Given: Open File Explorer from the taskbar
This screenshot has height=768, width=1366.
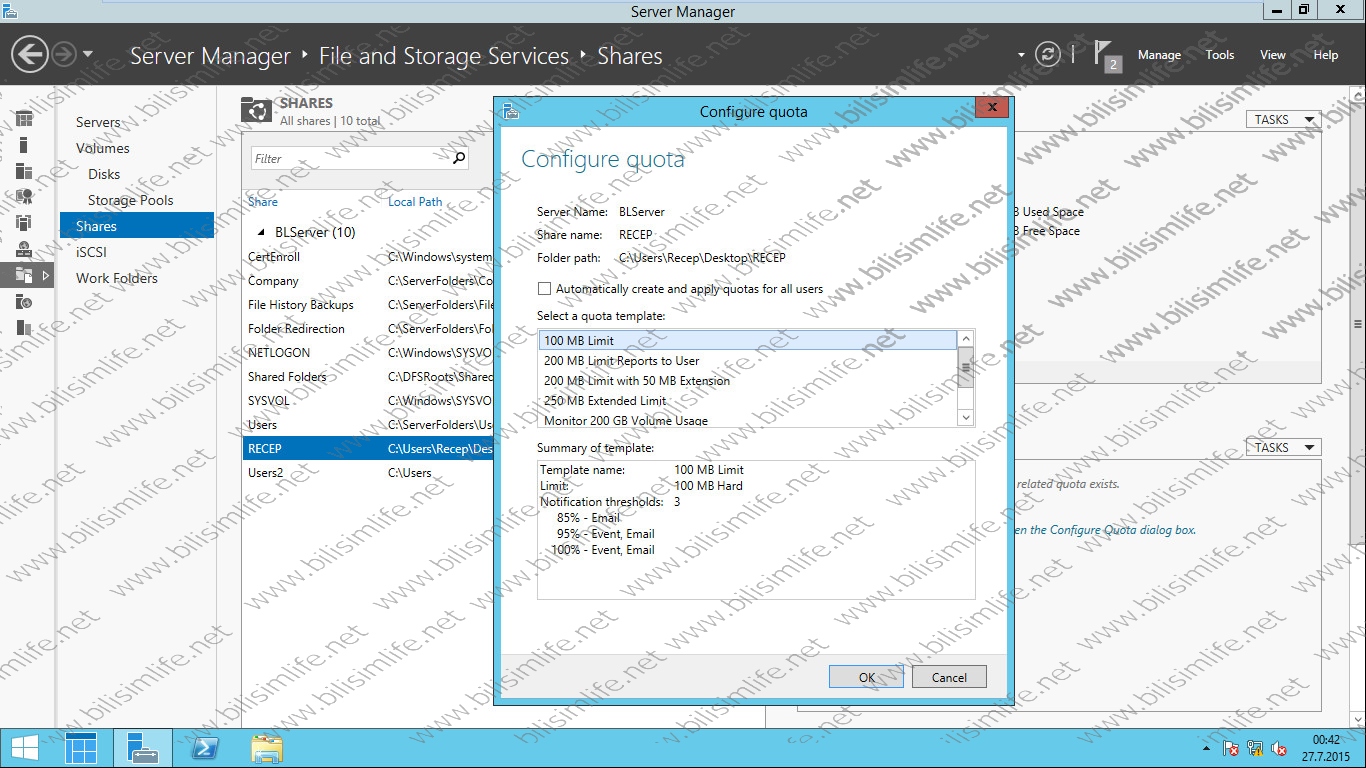Looking at the screenshot, I should 267,747.
